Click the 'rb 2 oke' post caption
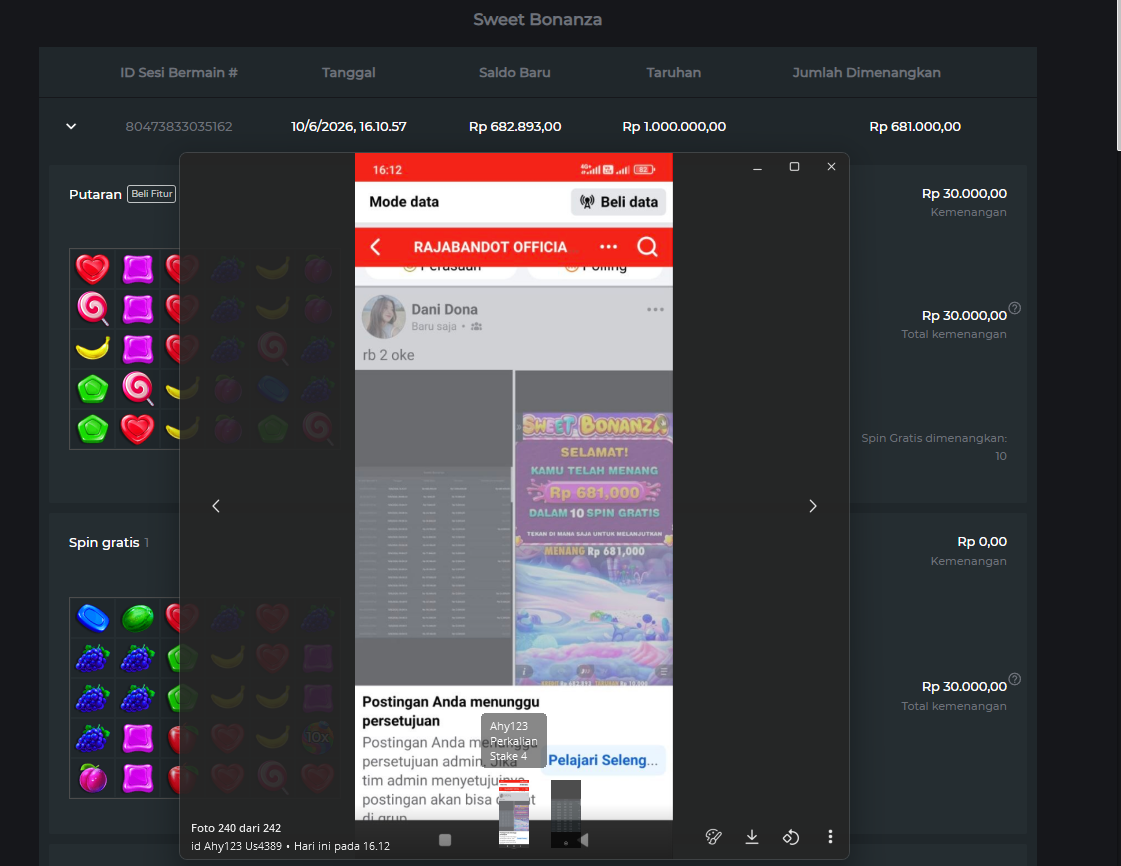This screenshot has height=866, width=1121. click(388, 355)
